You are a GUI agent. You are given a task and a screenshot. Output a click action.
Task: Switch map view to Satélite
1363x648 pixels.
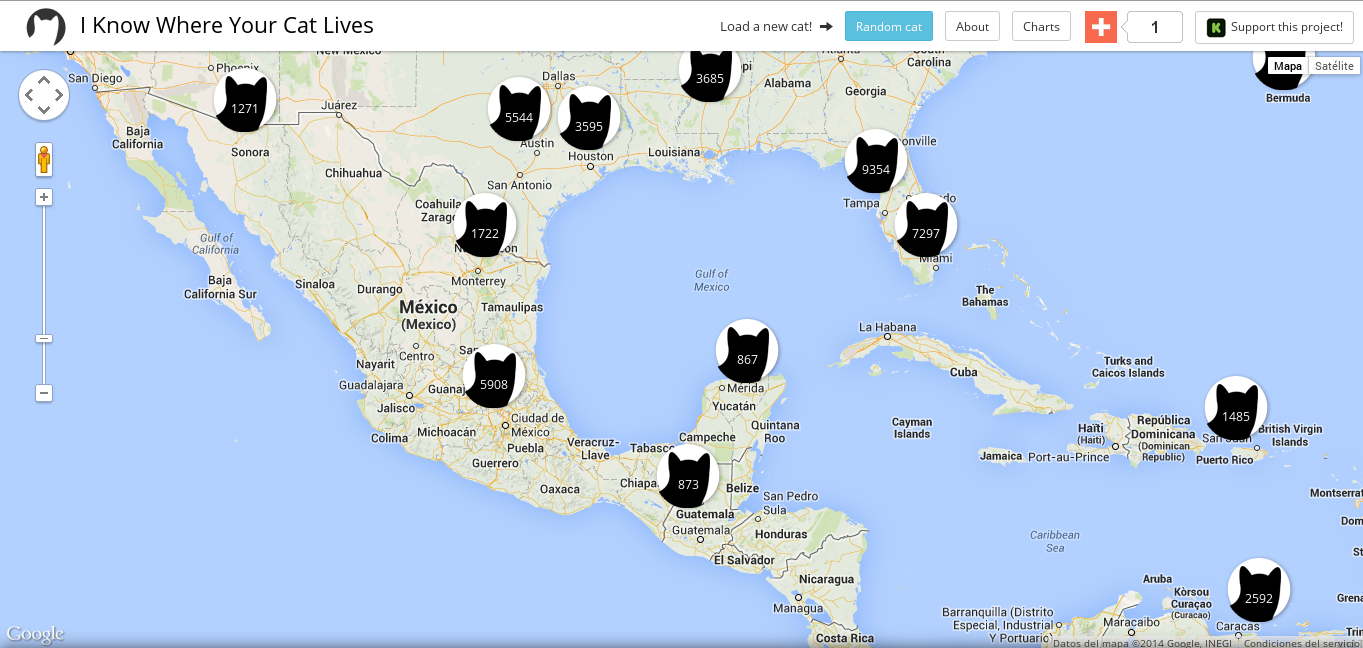(x=1334, y=66)
